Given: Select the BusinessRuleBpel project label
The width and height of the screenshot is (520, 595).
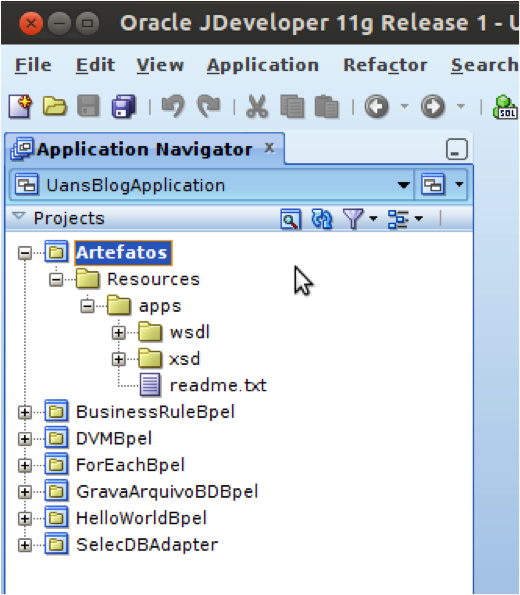Looking at the screenshot, I should [155, 412].
